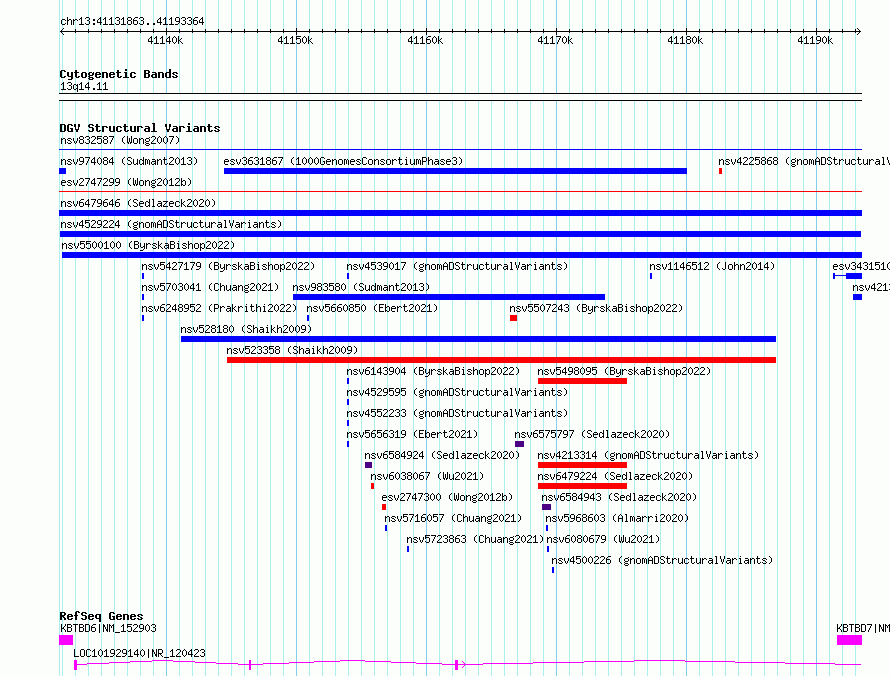Click nsv4529224 (gnomADStructuralVariants) label
This screenshot has width=890, height=676.
tap(171, 224)
